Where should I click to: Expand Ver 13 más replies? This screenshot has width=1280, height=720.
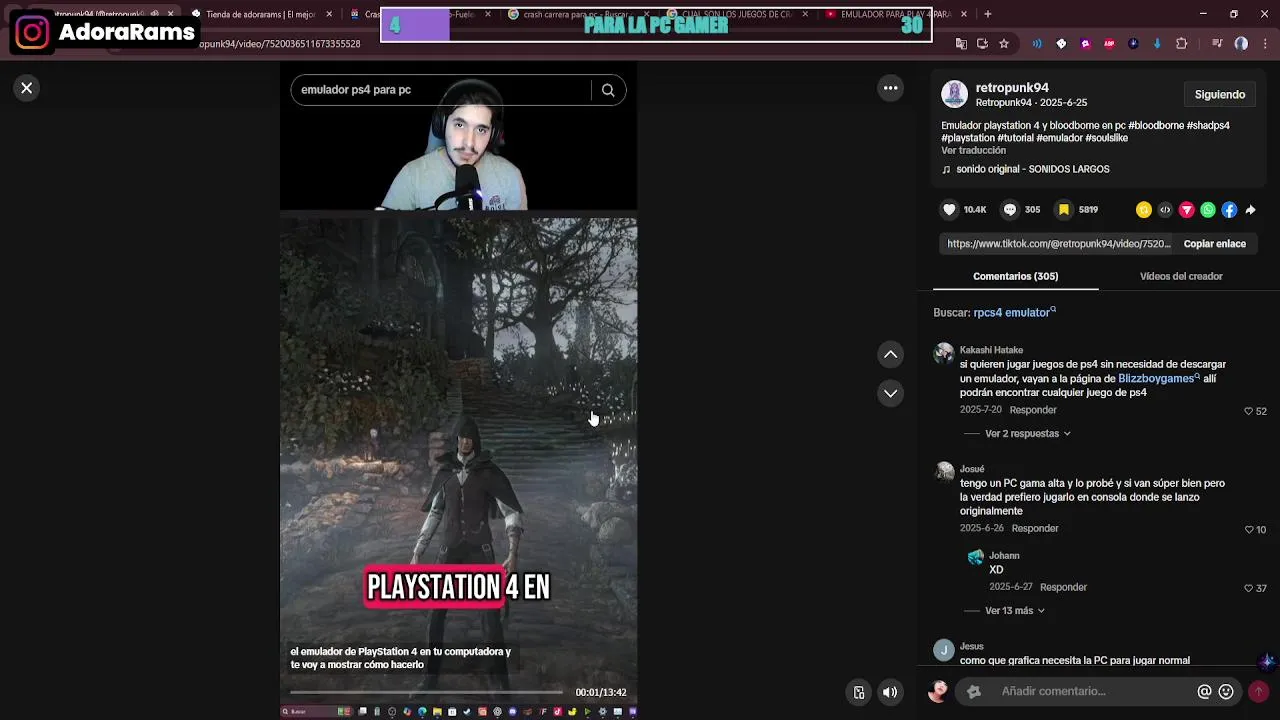1015,611
